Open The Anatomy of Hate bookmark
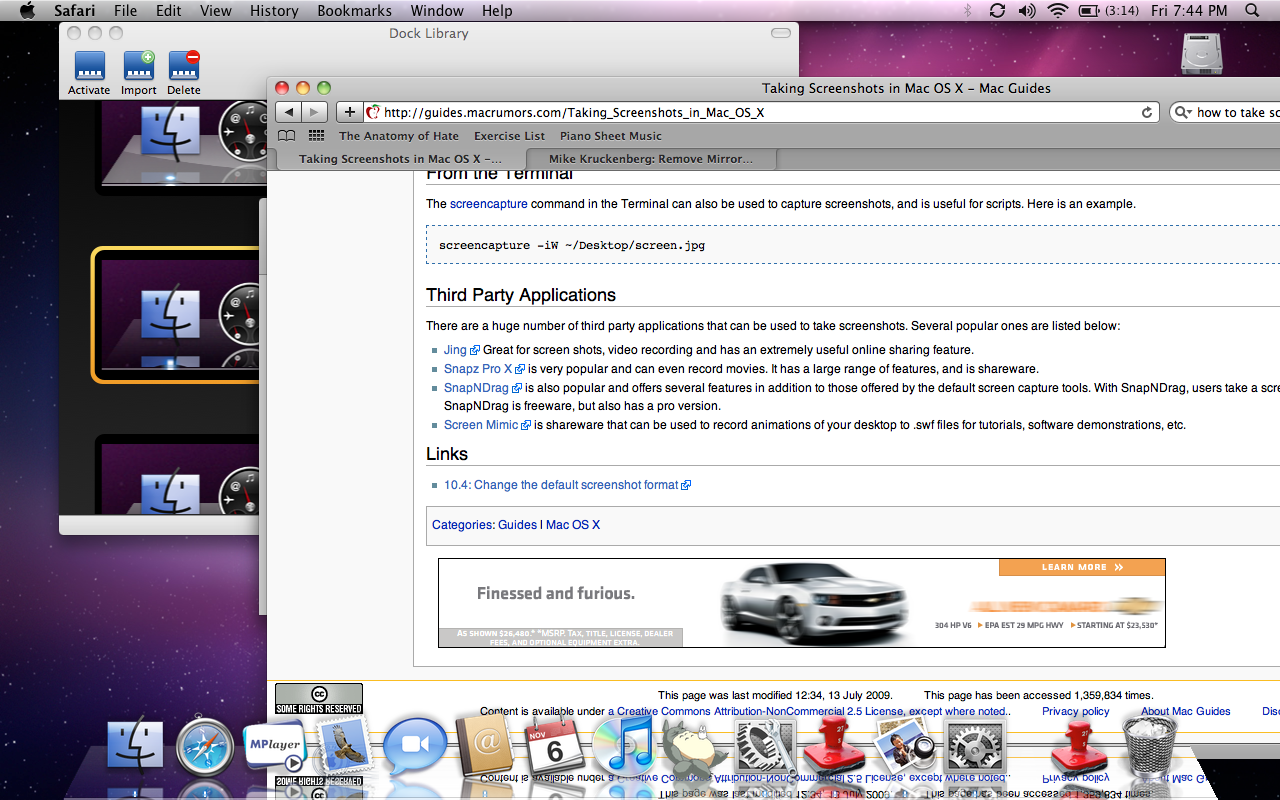Image resolution: width=1280 pixels, height=800 pixels. [399, 136]
